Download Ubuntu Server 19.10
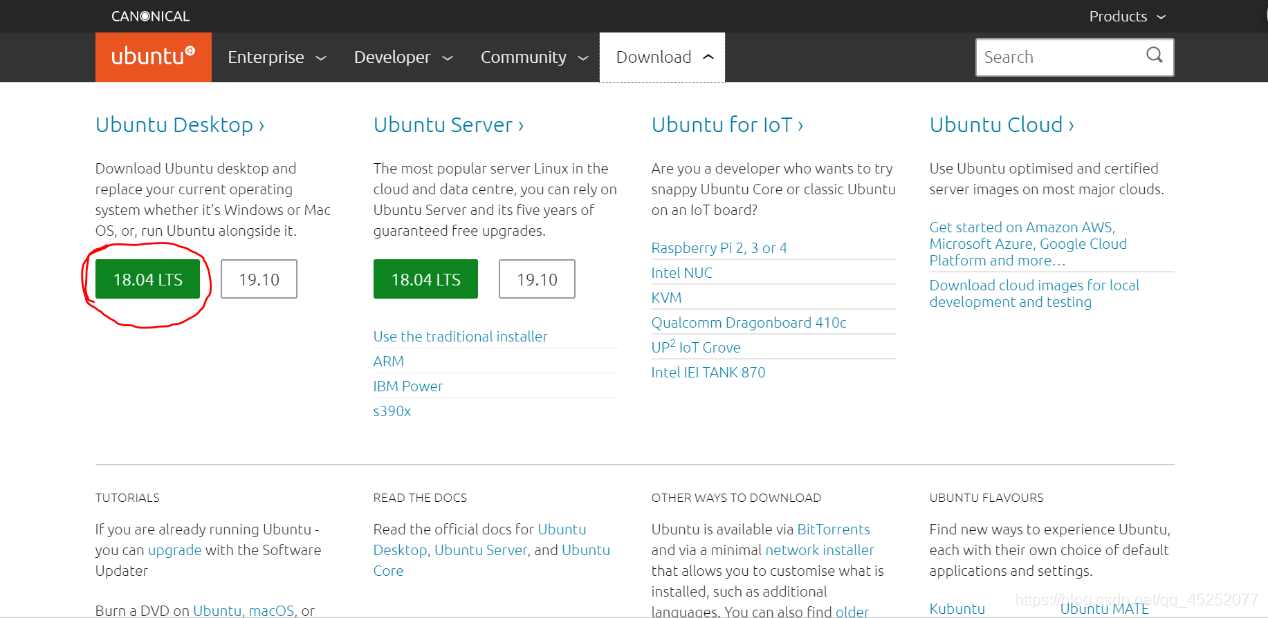This screenshot has width=1268, height=618. click(537, 279)
